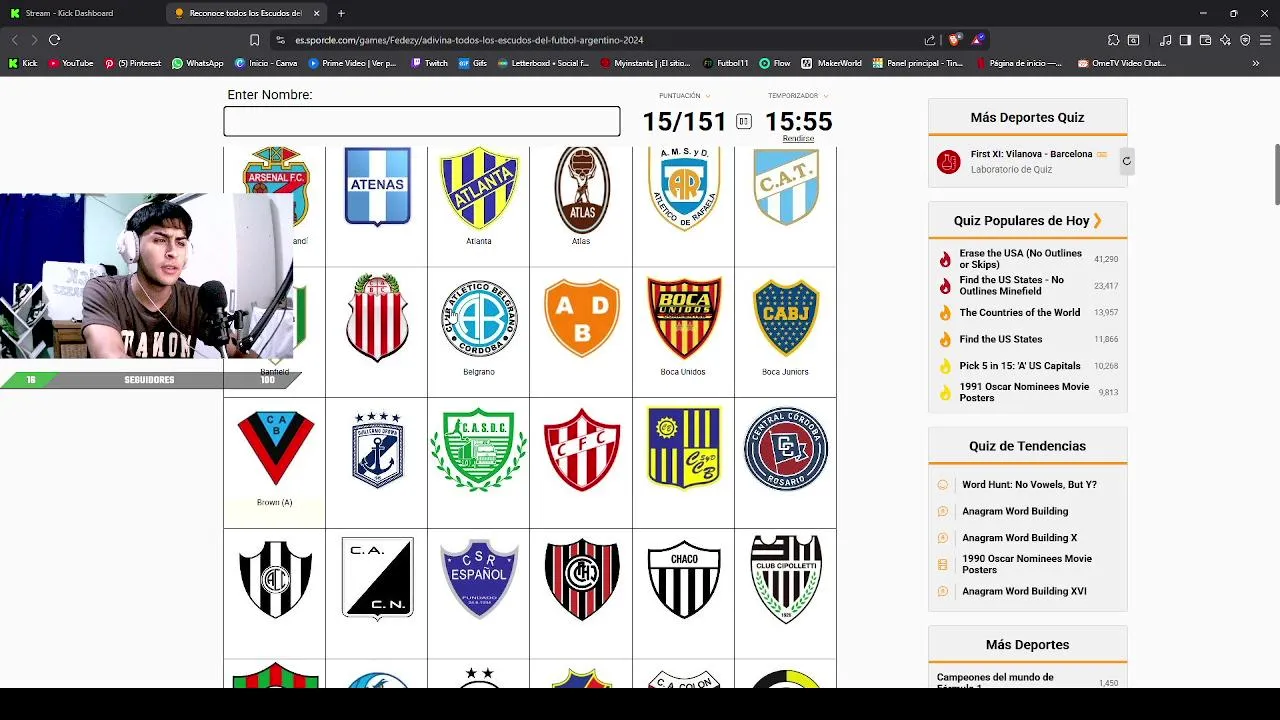Viewport: 1280px width, 720px height.
Task: Open The Countries of the World quiz
Action: [1019, 312]
